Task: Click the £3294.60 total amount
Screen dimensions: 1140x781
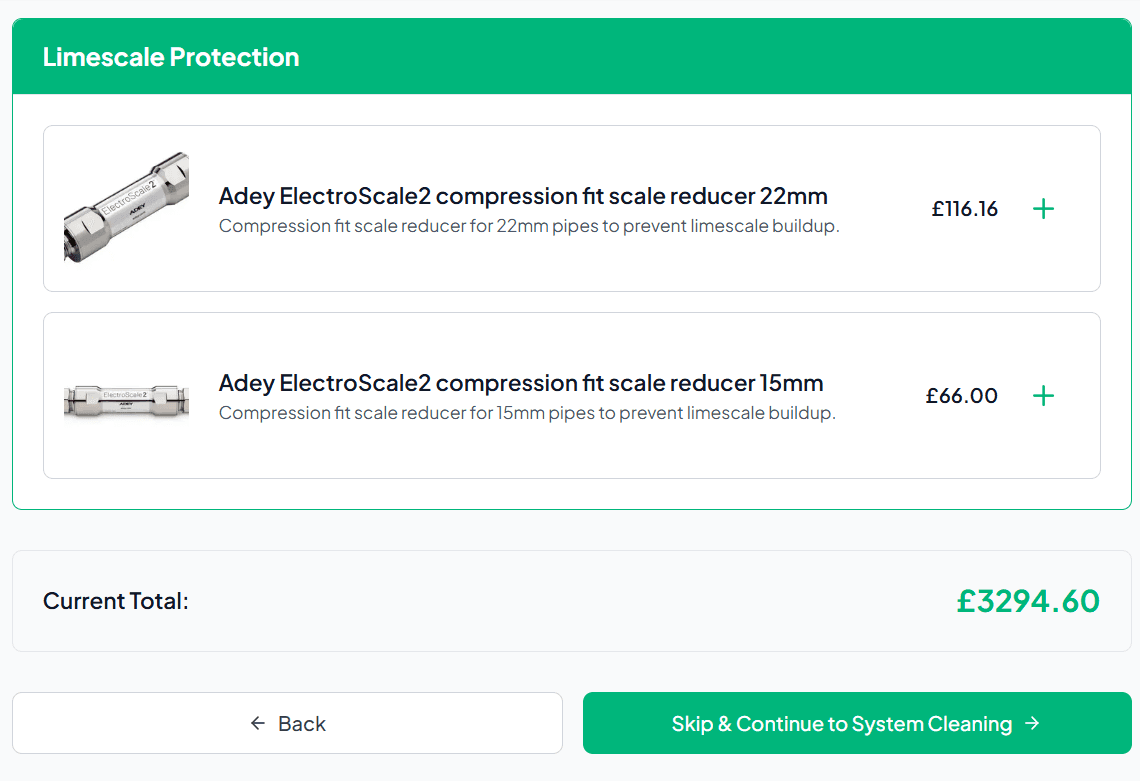Action: (1027, 601)
